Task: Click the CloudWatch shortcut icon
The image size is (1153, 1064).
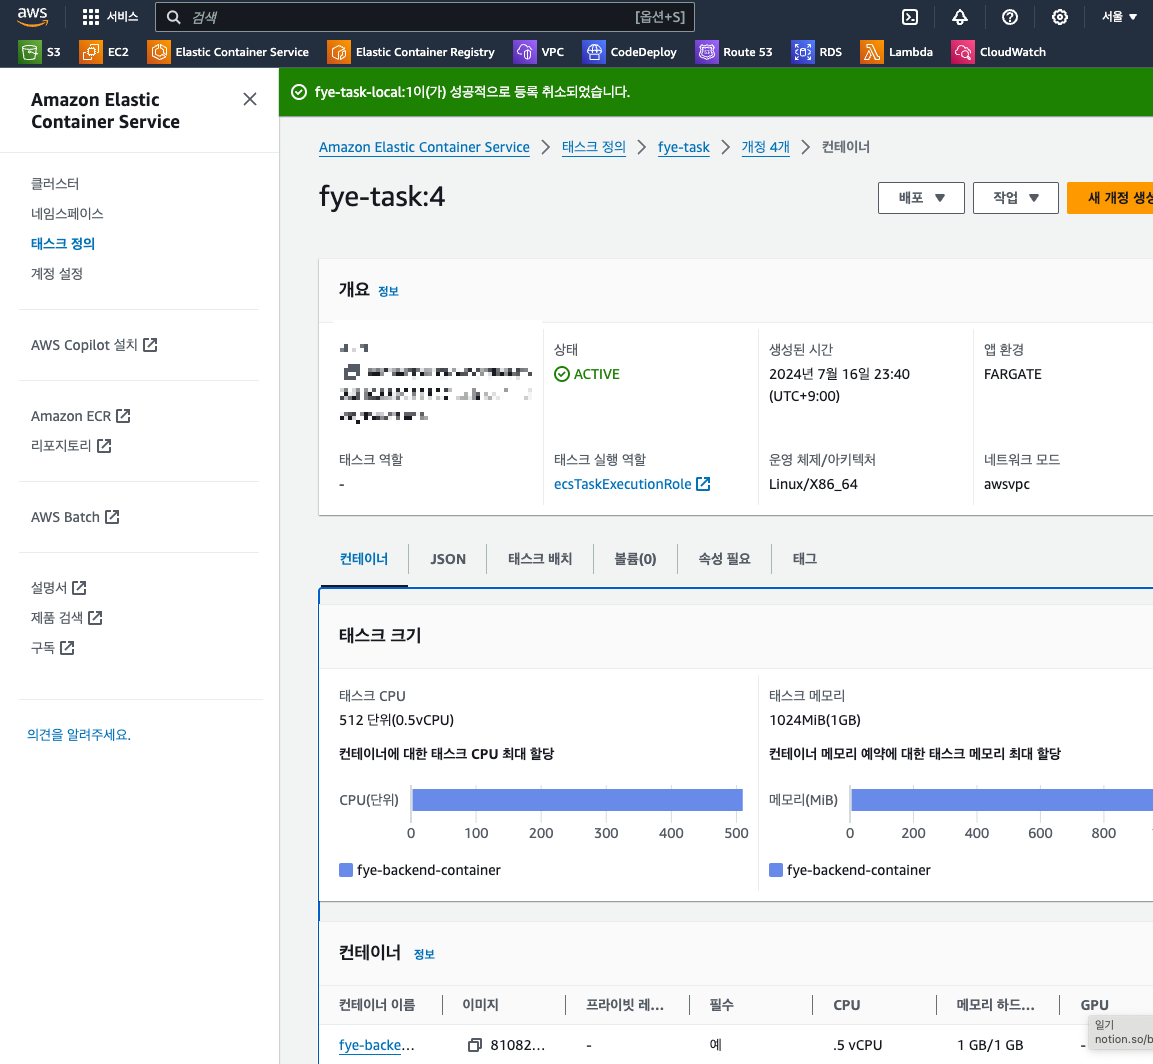Action: 963,51
